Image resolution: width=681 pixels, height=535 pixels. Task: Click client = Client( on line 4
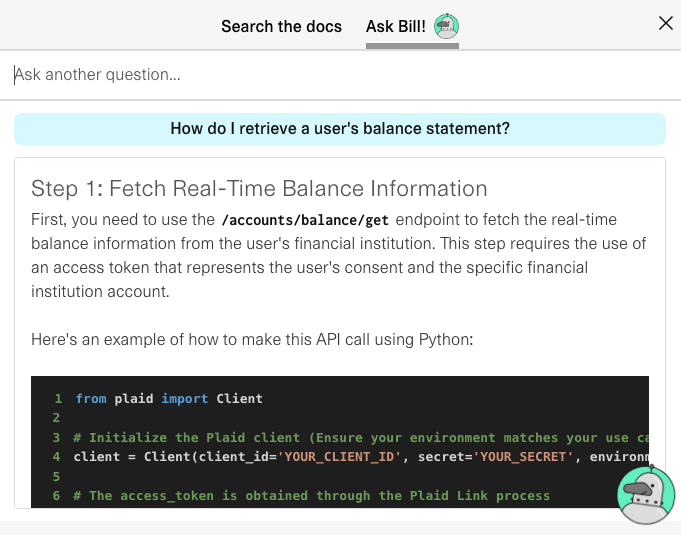pos(136,457)
